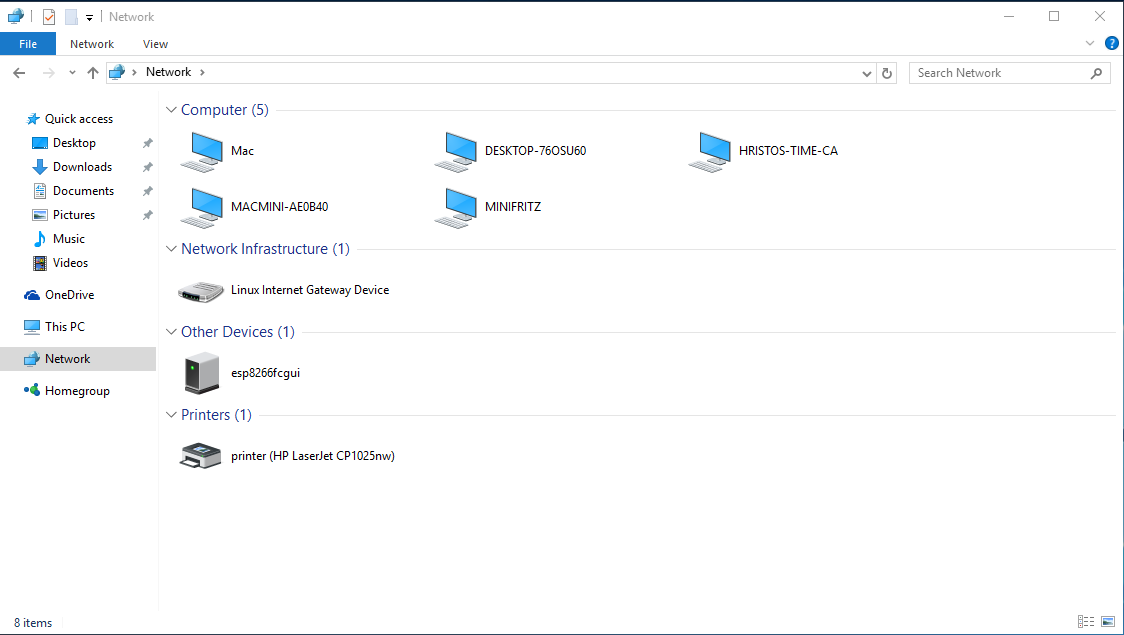Open the address bar history dropdown

(867, 73)
